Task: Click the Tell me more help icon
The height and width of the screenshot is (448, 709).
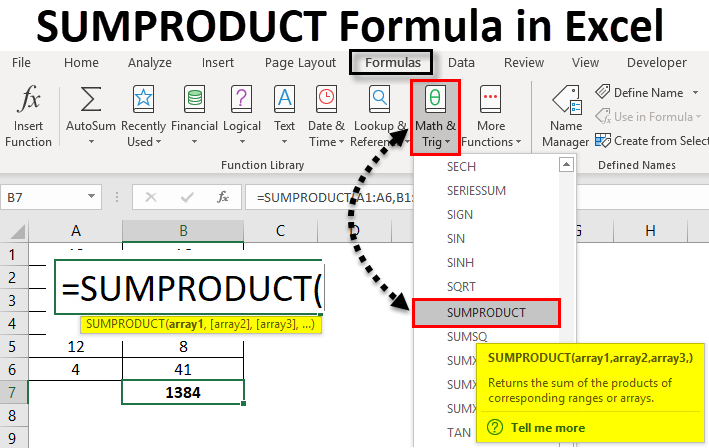Action: 495,427
